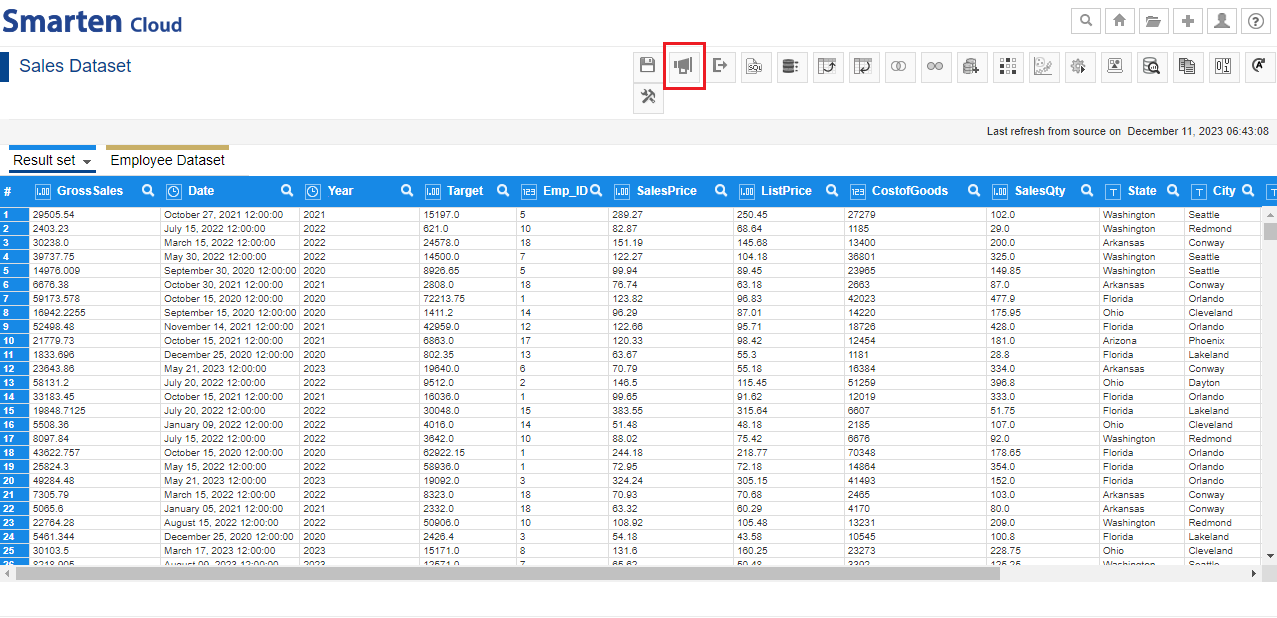Click the Sales Dataset title
This screenshot has height=618, width=1277.
tap(75, 66)
